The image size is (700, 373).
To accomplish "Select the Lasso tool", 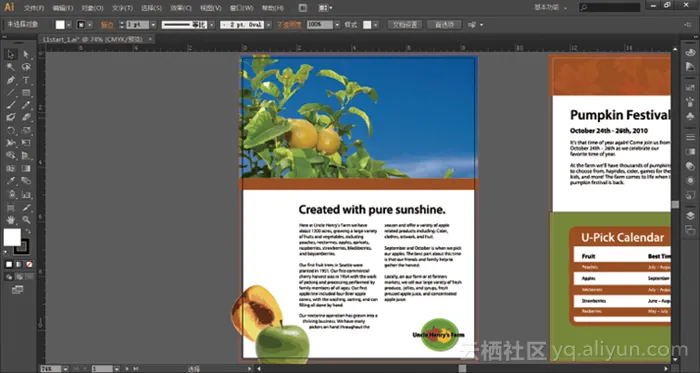I will (x=26, y=67).
